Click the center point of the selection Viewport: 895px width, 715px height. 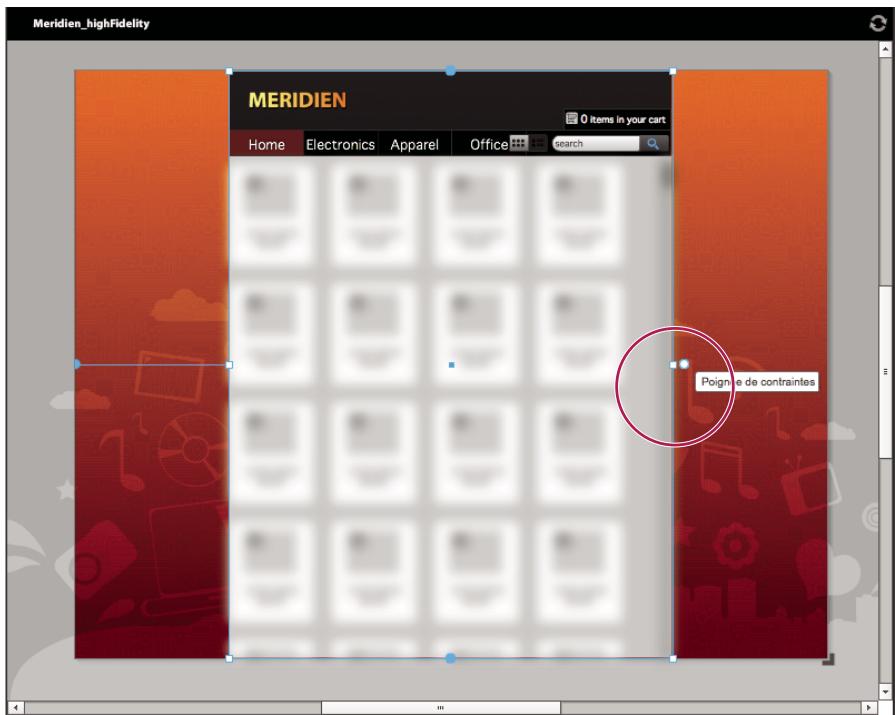click(x=451, y=365)
